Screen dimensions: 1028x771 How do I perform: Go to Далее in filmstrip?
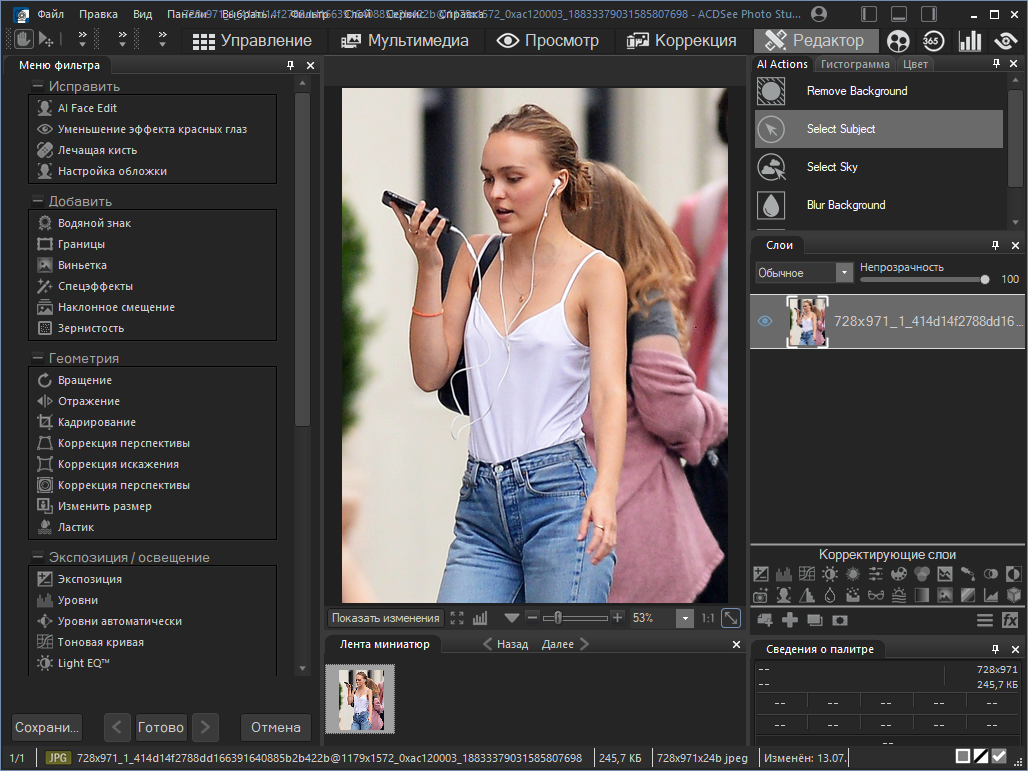tap(565, 644)
